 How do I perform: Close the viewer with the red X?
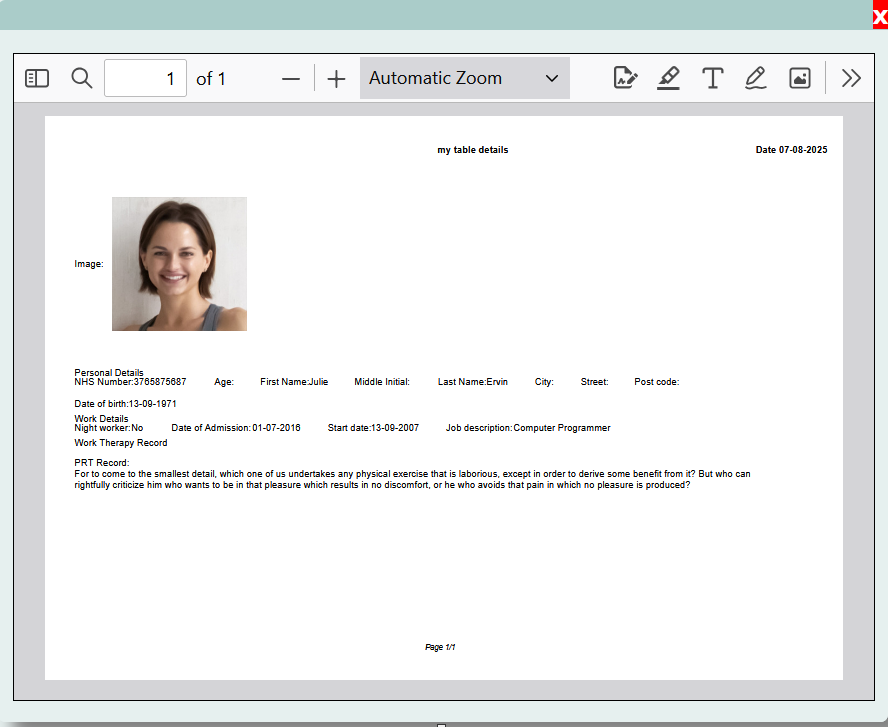[878, 15]
